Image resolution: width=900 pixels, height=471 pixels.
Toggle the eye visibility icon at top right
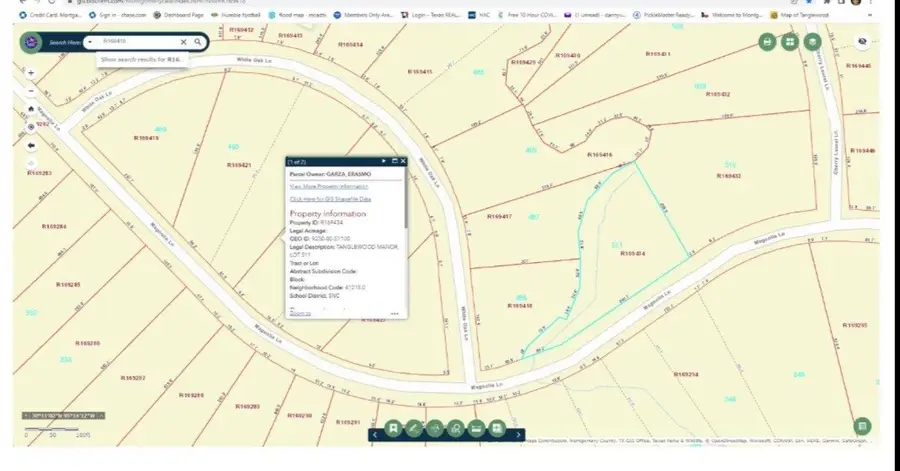click(863, 42)
